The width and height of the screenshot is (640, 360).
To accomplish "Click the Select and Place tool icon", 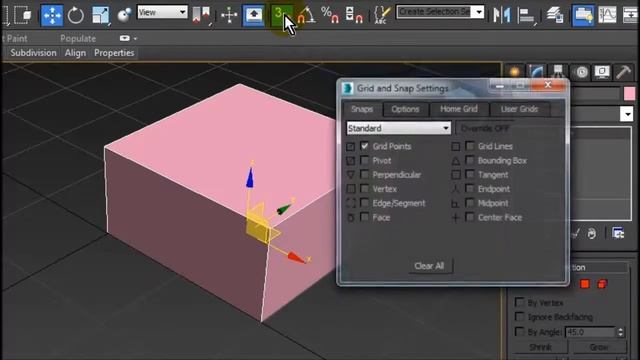I will (x=124, y=16).
